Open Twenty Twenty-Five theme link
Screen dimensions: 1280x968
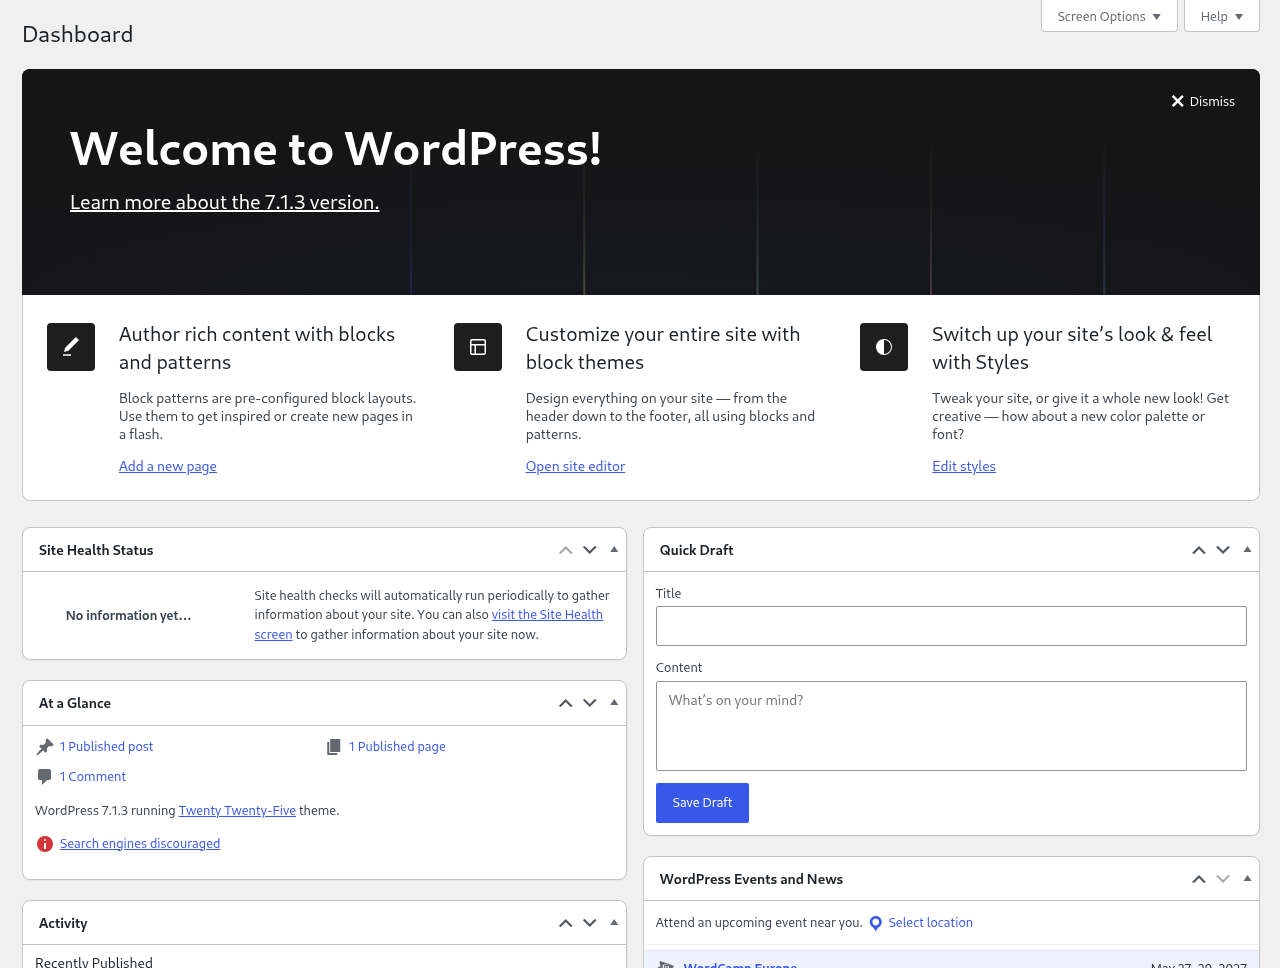(237, 811)
